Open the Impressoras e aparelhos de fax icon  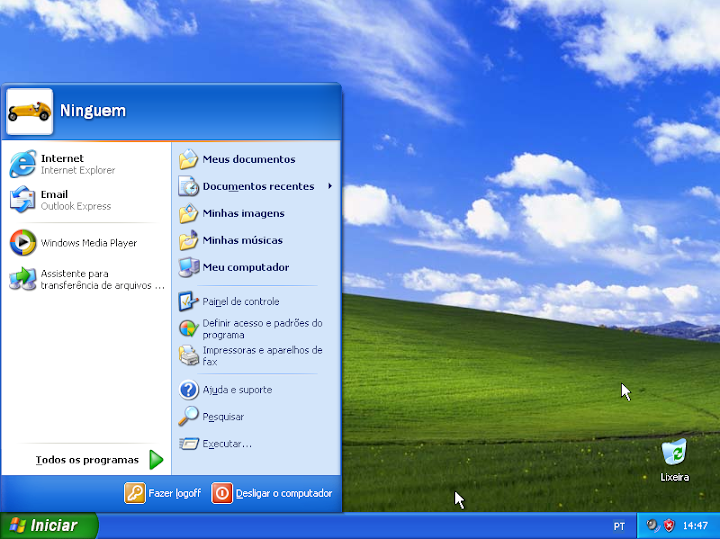click(188, 355)
